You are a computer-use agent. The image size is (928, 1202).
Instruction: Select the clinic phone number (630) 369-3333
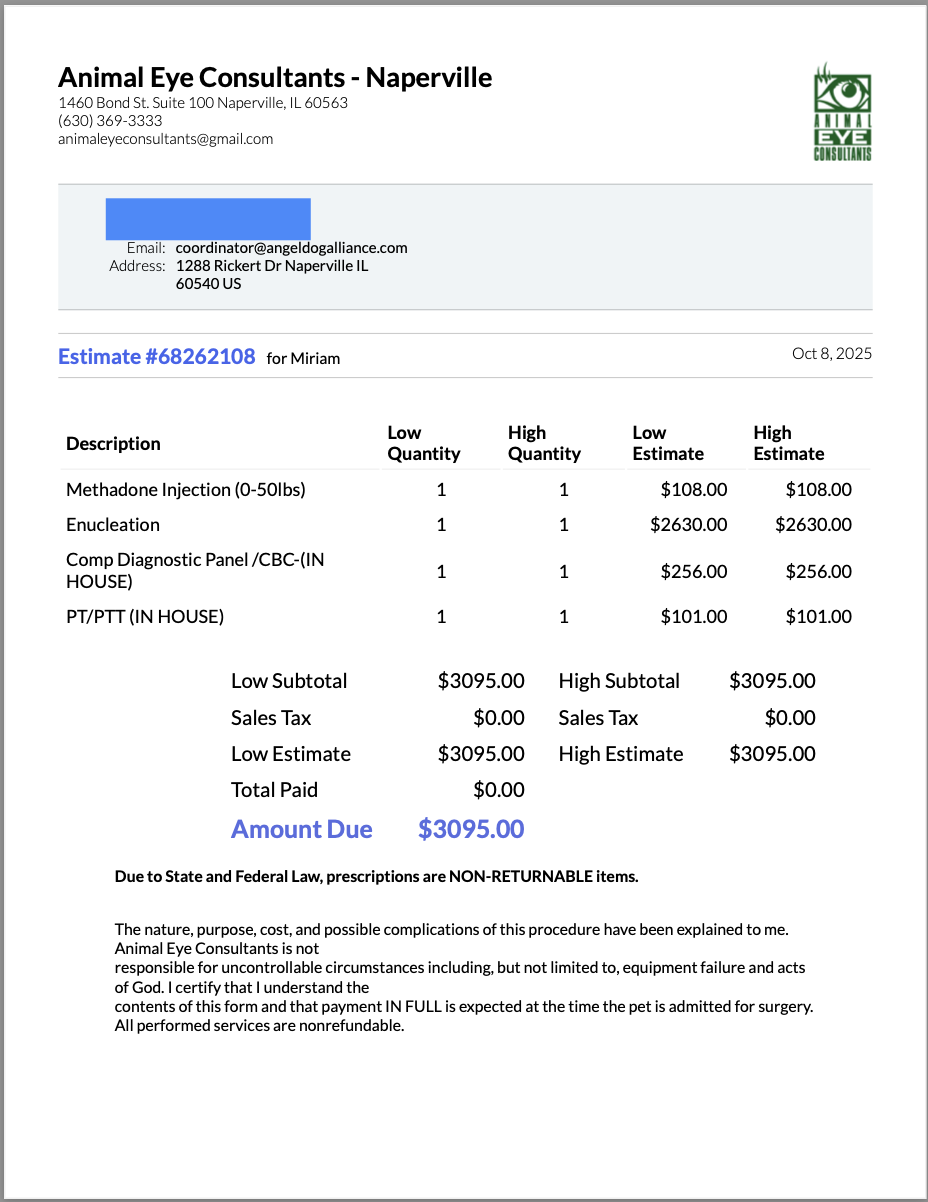click(110, 121)
